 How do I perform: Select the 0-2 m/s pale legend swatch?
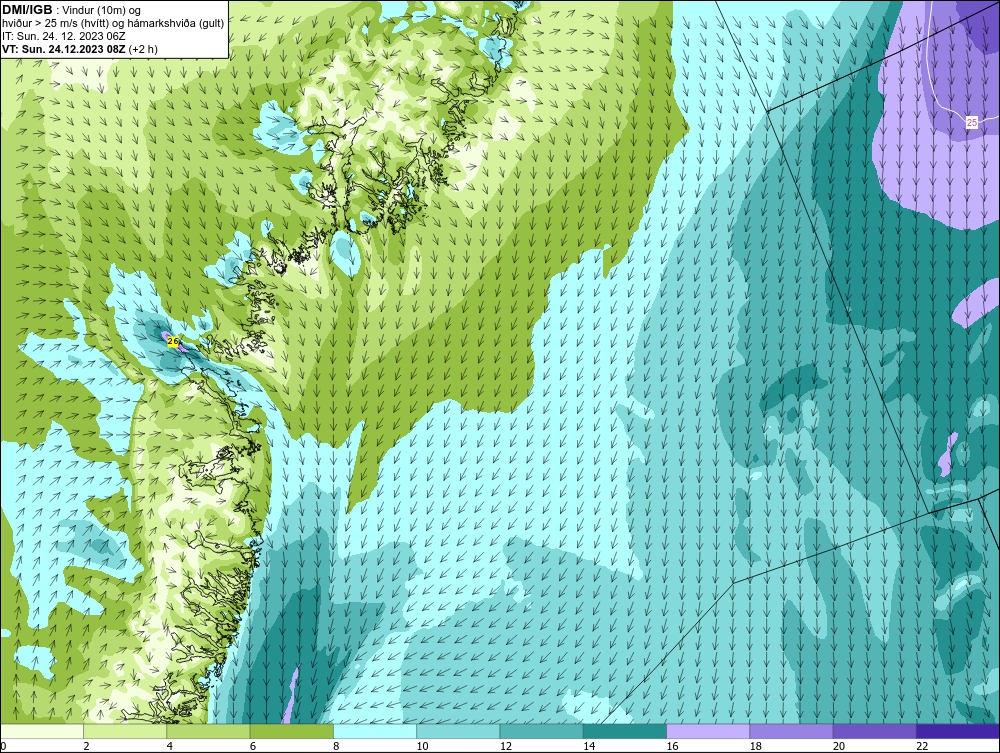42,731
